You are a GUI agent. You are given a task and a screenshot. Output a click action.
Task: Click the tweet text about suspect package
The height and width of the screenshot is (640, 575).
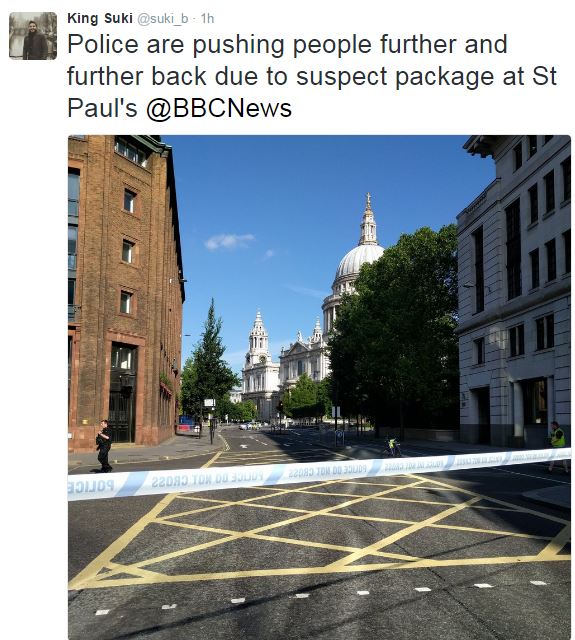point(312,76)
